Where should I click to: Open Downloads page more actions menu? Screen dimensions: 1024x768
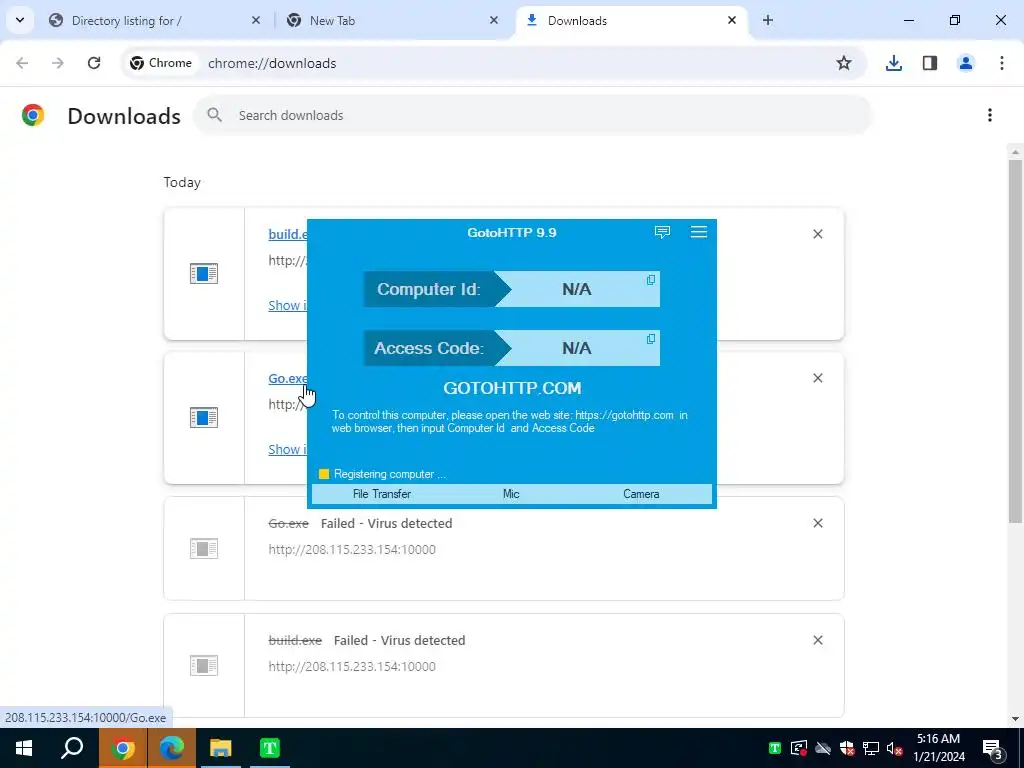tap(990, 115)
